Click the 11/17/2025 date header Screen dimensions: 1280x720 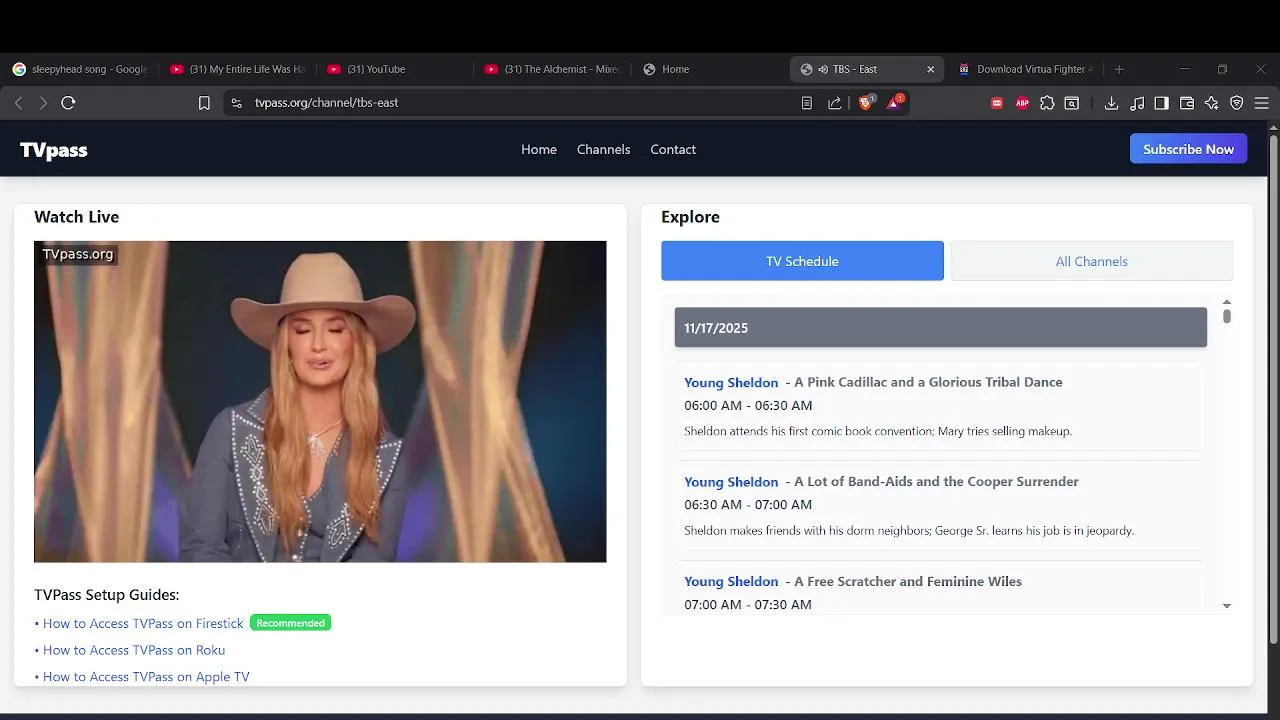click(941, 328)
